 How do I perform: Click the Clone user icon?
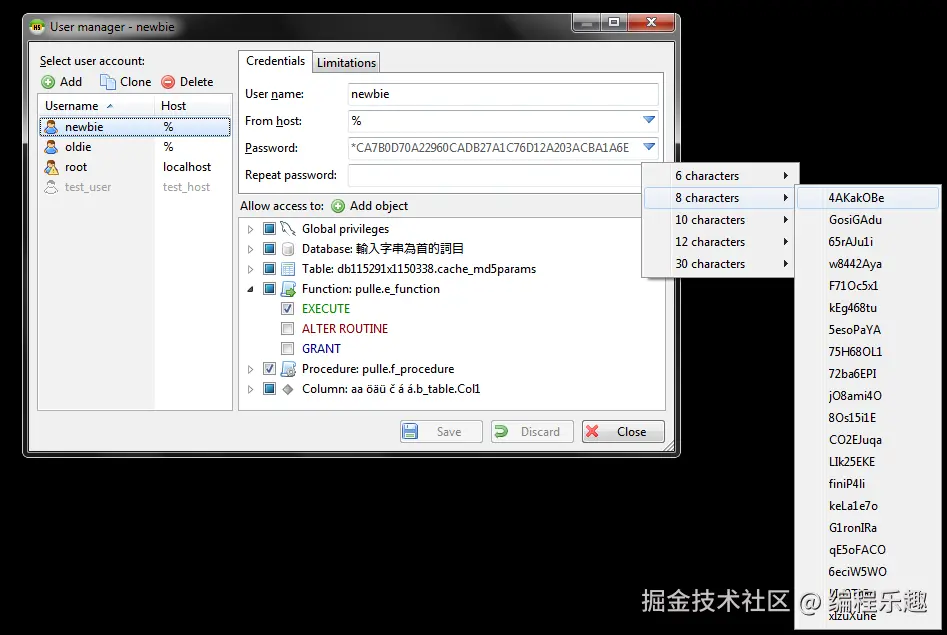coord(108,82)
